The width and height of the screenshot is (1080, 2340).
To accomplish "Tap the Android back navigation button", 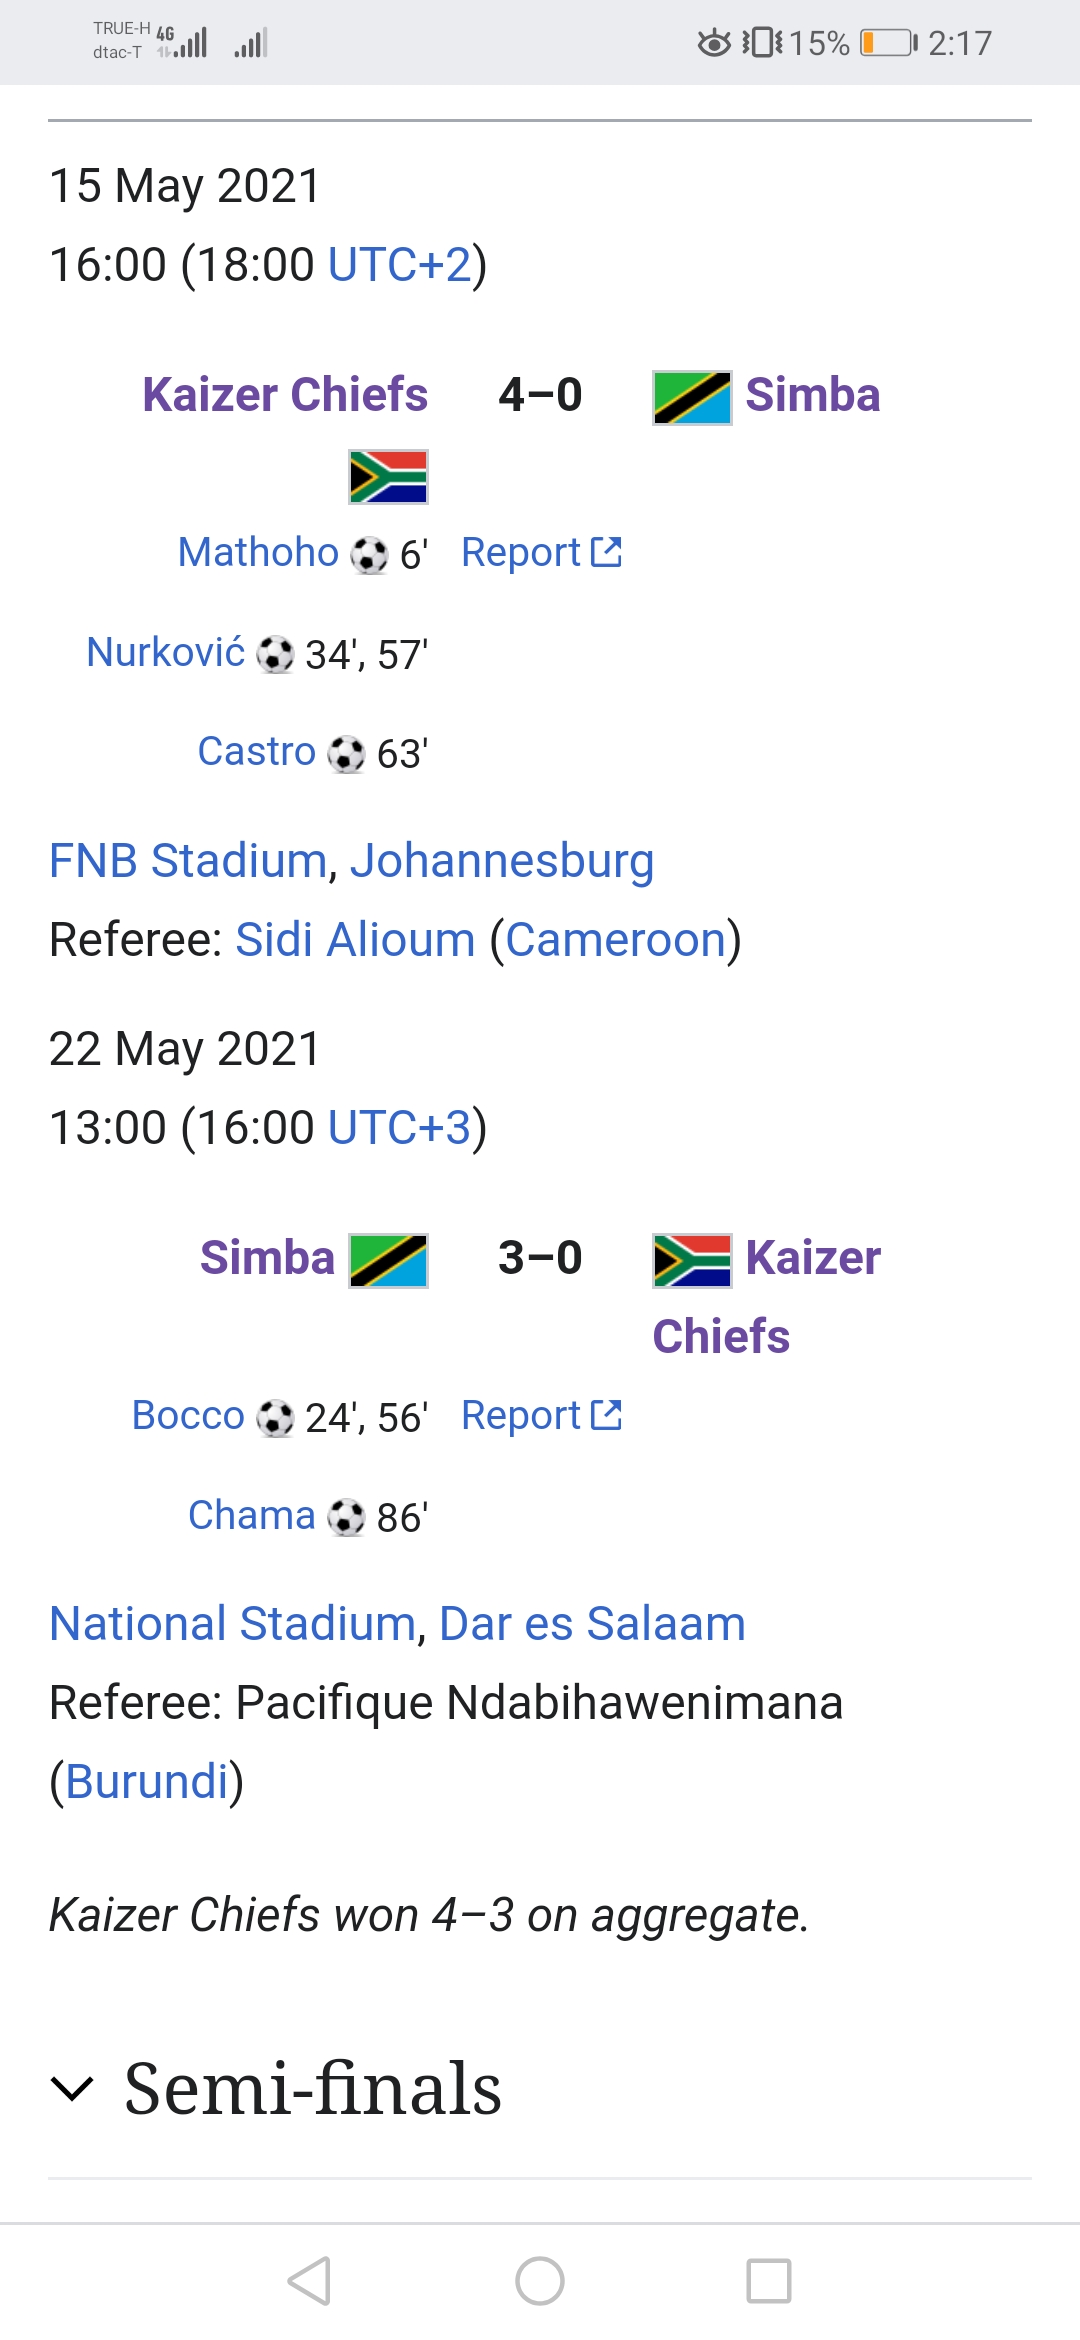I will coord(309,2281).
